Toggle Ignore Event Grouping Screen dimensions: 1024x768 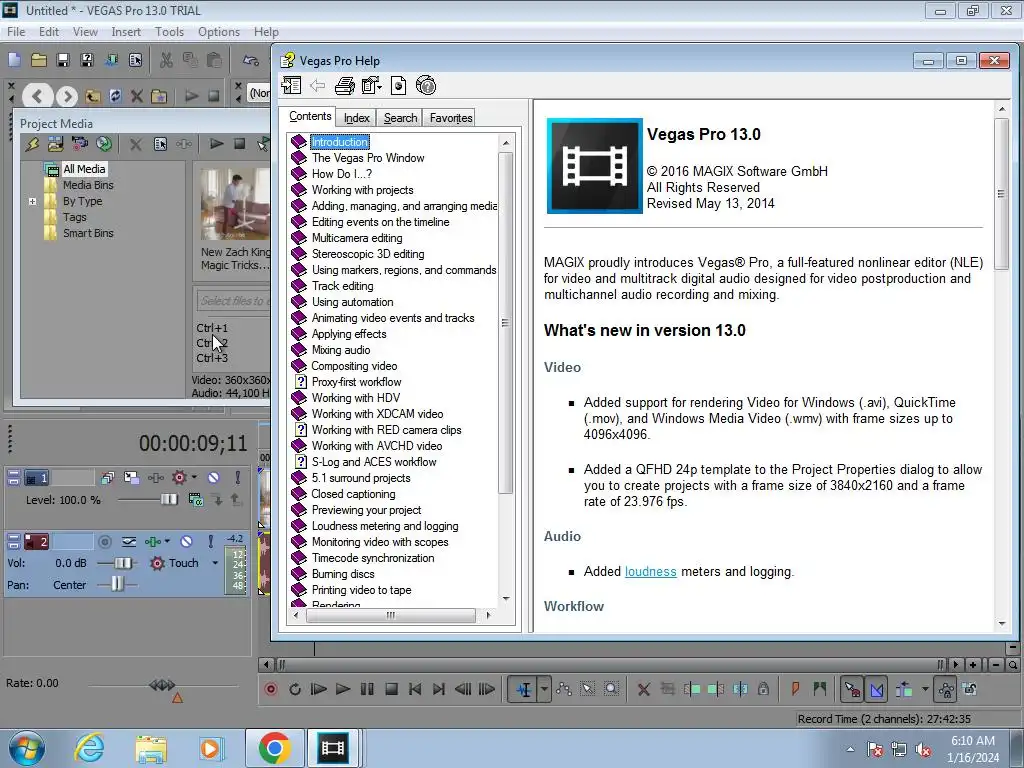970,689
